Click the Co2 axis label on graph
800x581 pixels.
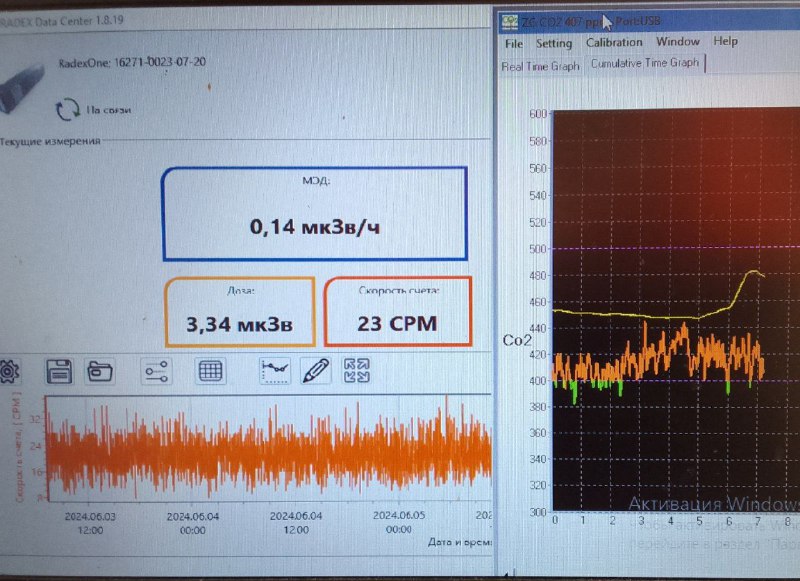tap(517, 340)
